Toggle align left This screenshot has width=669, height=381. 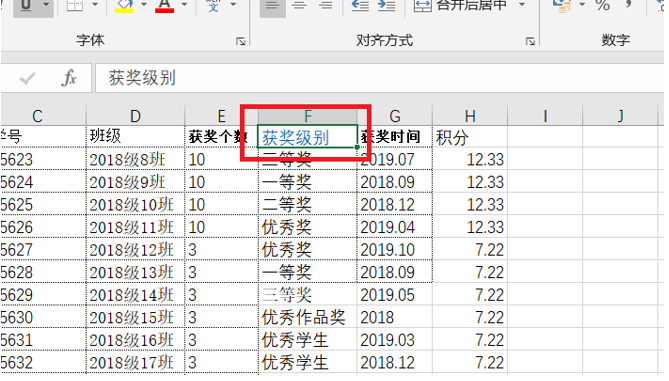[x=272, y=6]
